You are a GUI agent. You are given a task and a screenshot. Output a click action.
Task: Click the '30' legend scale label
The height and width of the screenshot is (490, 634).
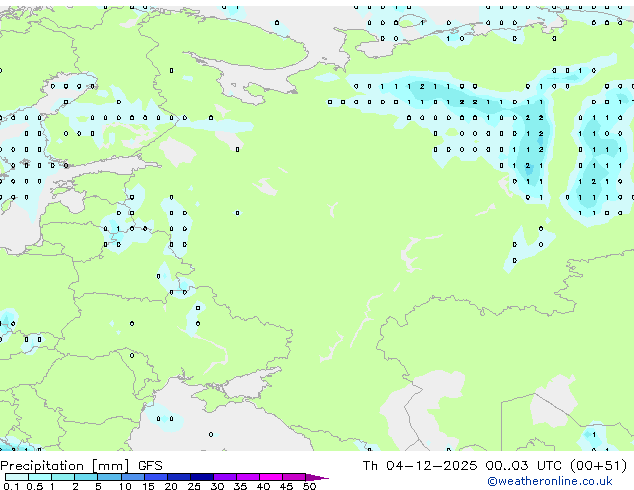tap(217, 486)
